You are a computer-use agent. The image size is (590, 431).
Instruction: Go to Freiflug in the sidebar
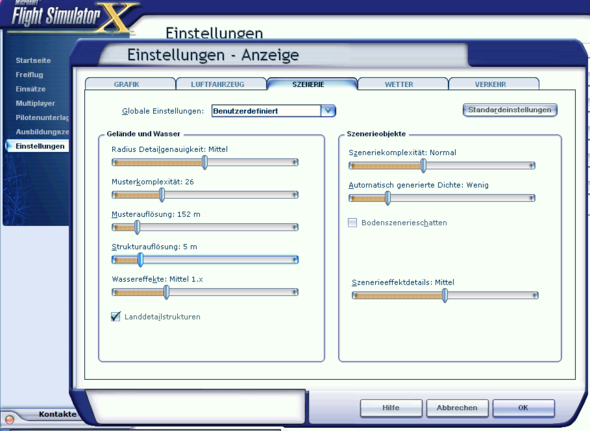tap(29, 75)
